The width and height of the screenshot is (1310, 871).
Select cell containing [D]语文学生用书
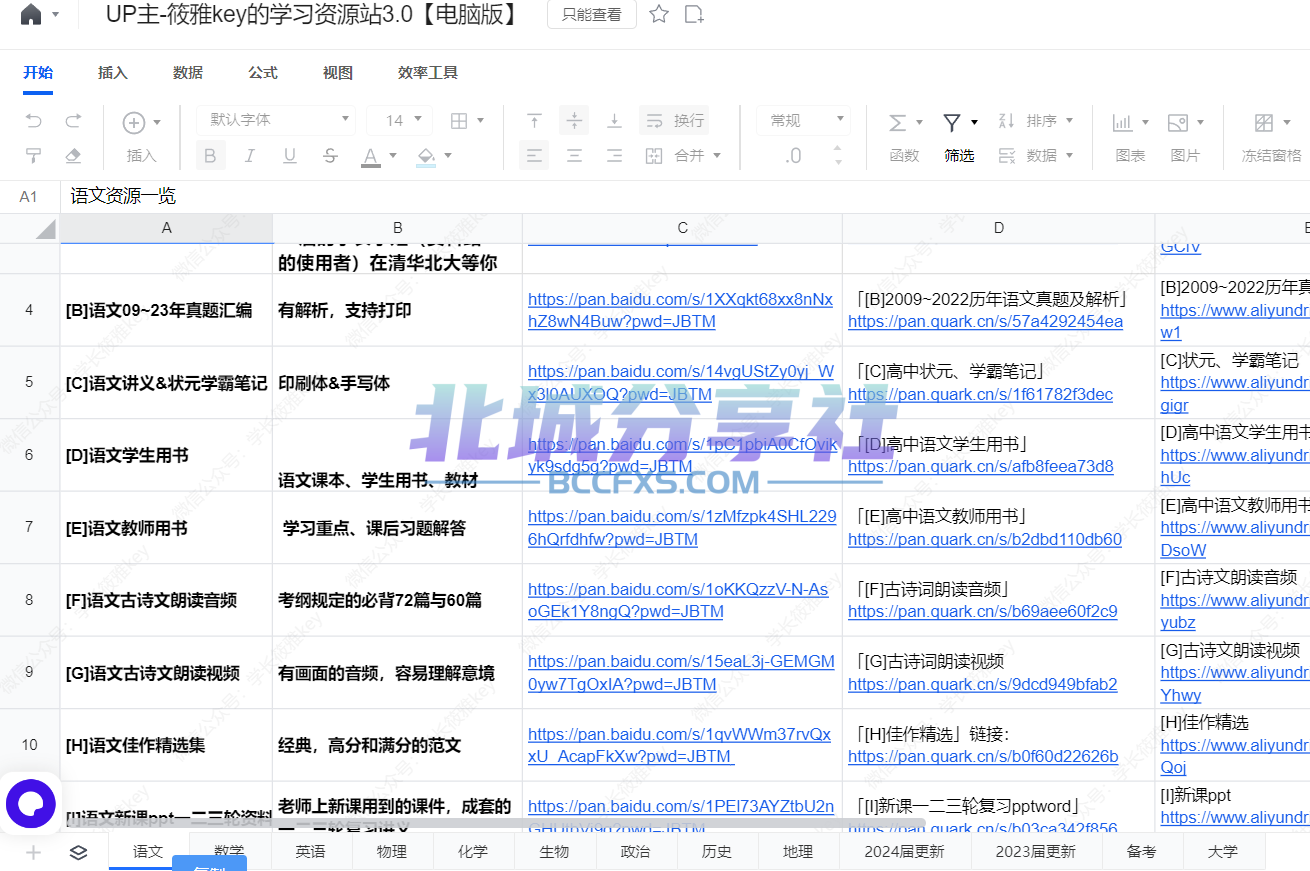(166, 455)
